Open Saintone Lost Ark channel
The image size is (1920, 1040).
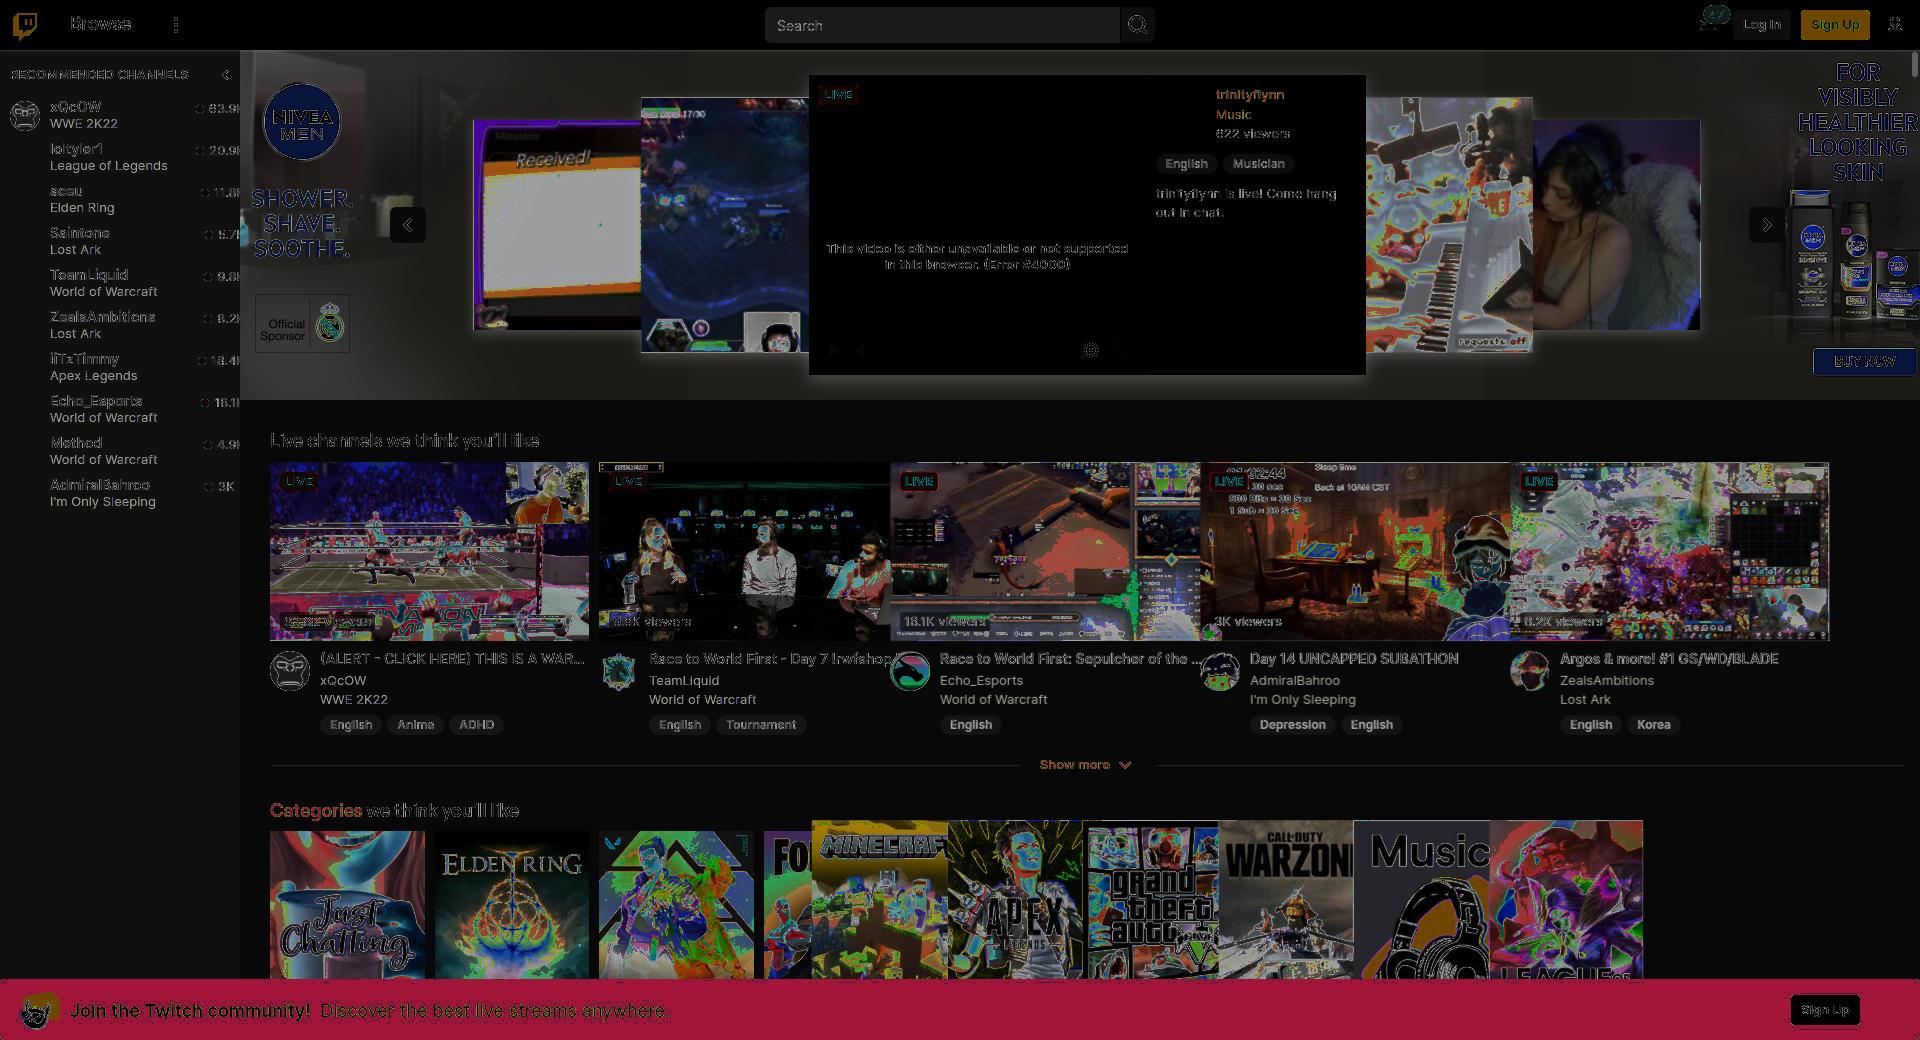[120, 241]
